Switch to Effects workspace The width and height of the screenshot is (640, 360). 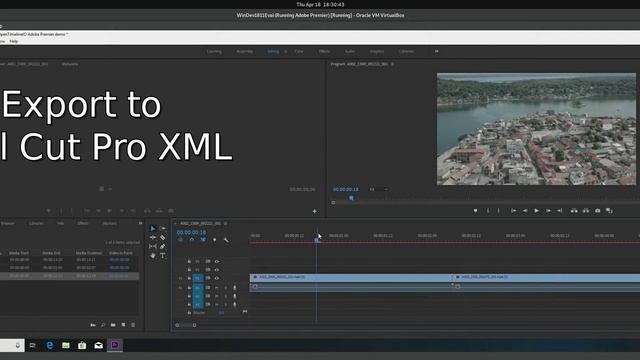[324, 51]
